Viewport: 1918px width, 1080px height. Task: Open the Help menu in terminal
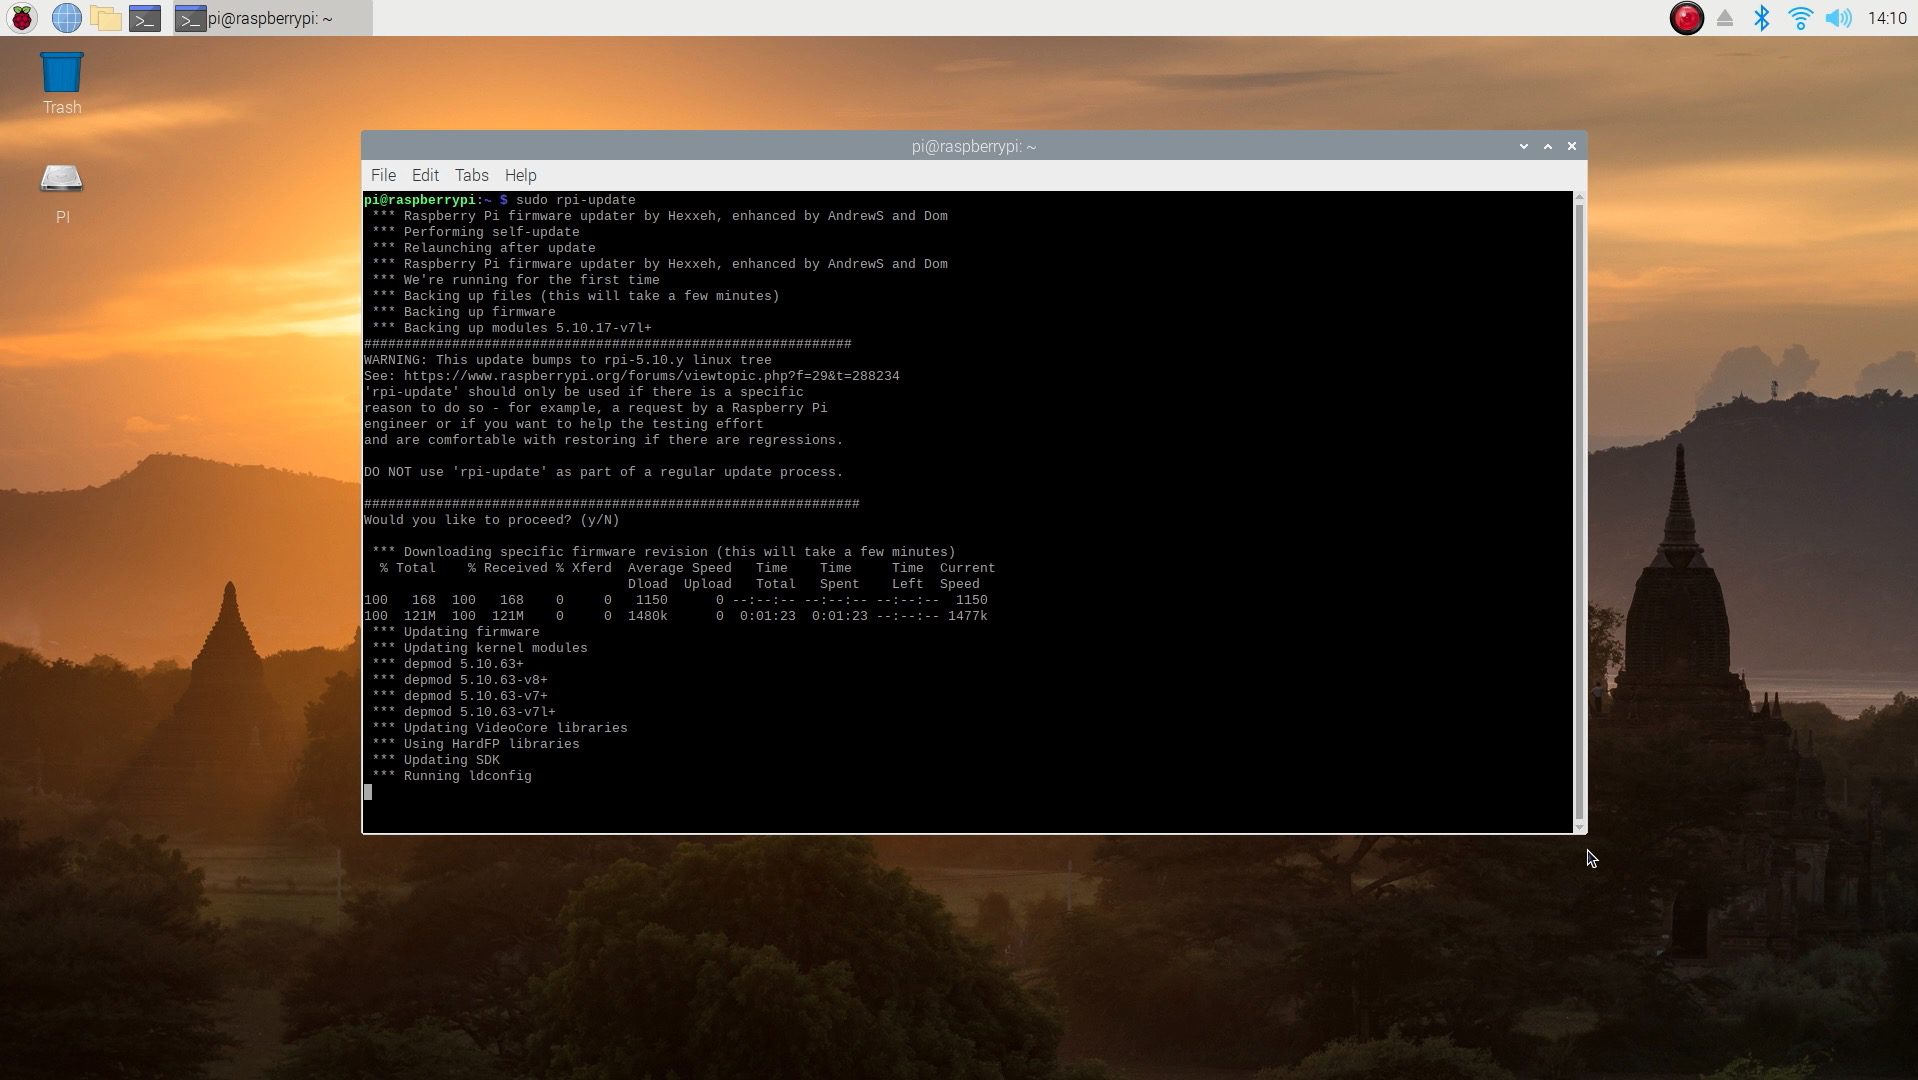(x=520, y=175)
